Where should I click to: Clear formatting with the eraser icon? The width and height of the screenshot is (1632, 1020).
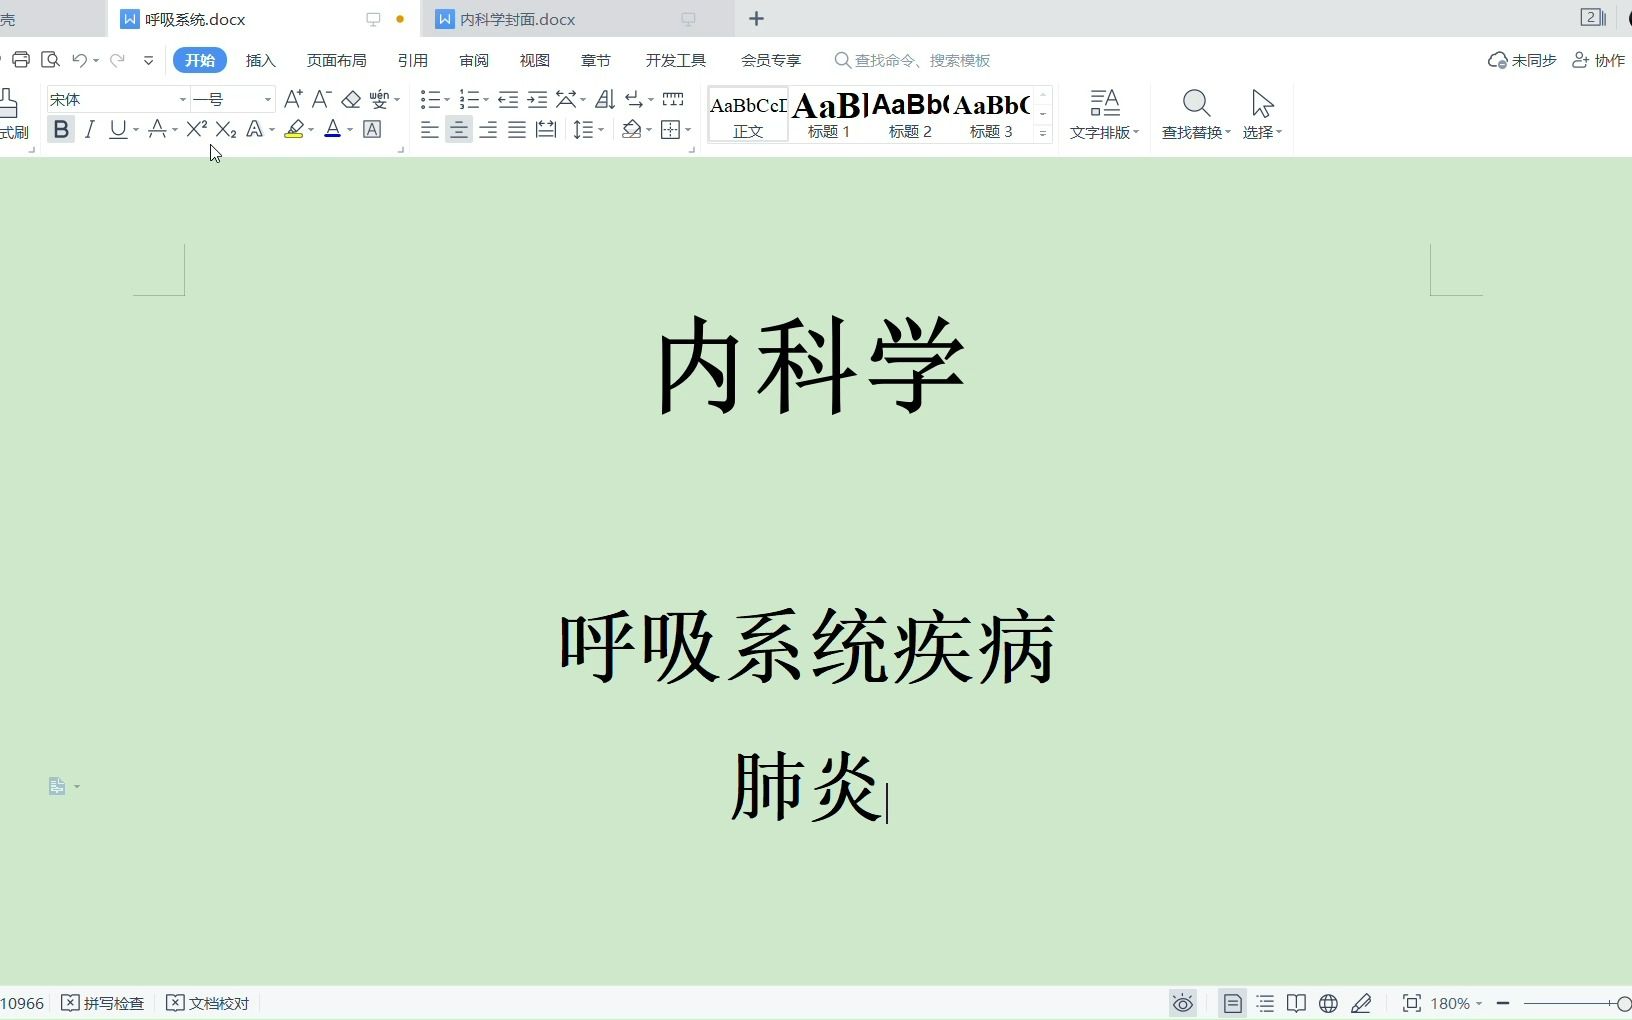[x=351, y=99]
